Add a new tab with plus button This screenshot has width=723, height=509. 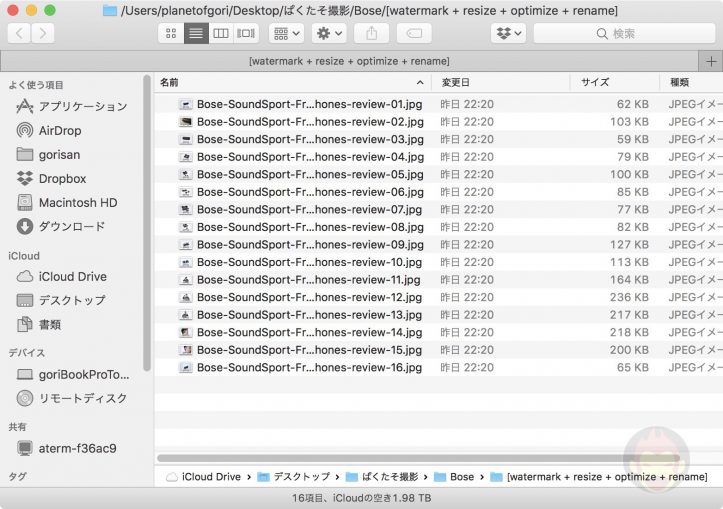(711, 61)
